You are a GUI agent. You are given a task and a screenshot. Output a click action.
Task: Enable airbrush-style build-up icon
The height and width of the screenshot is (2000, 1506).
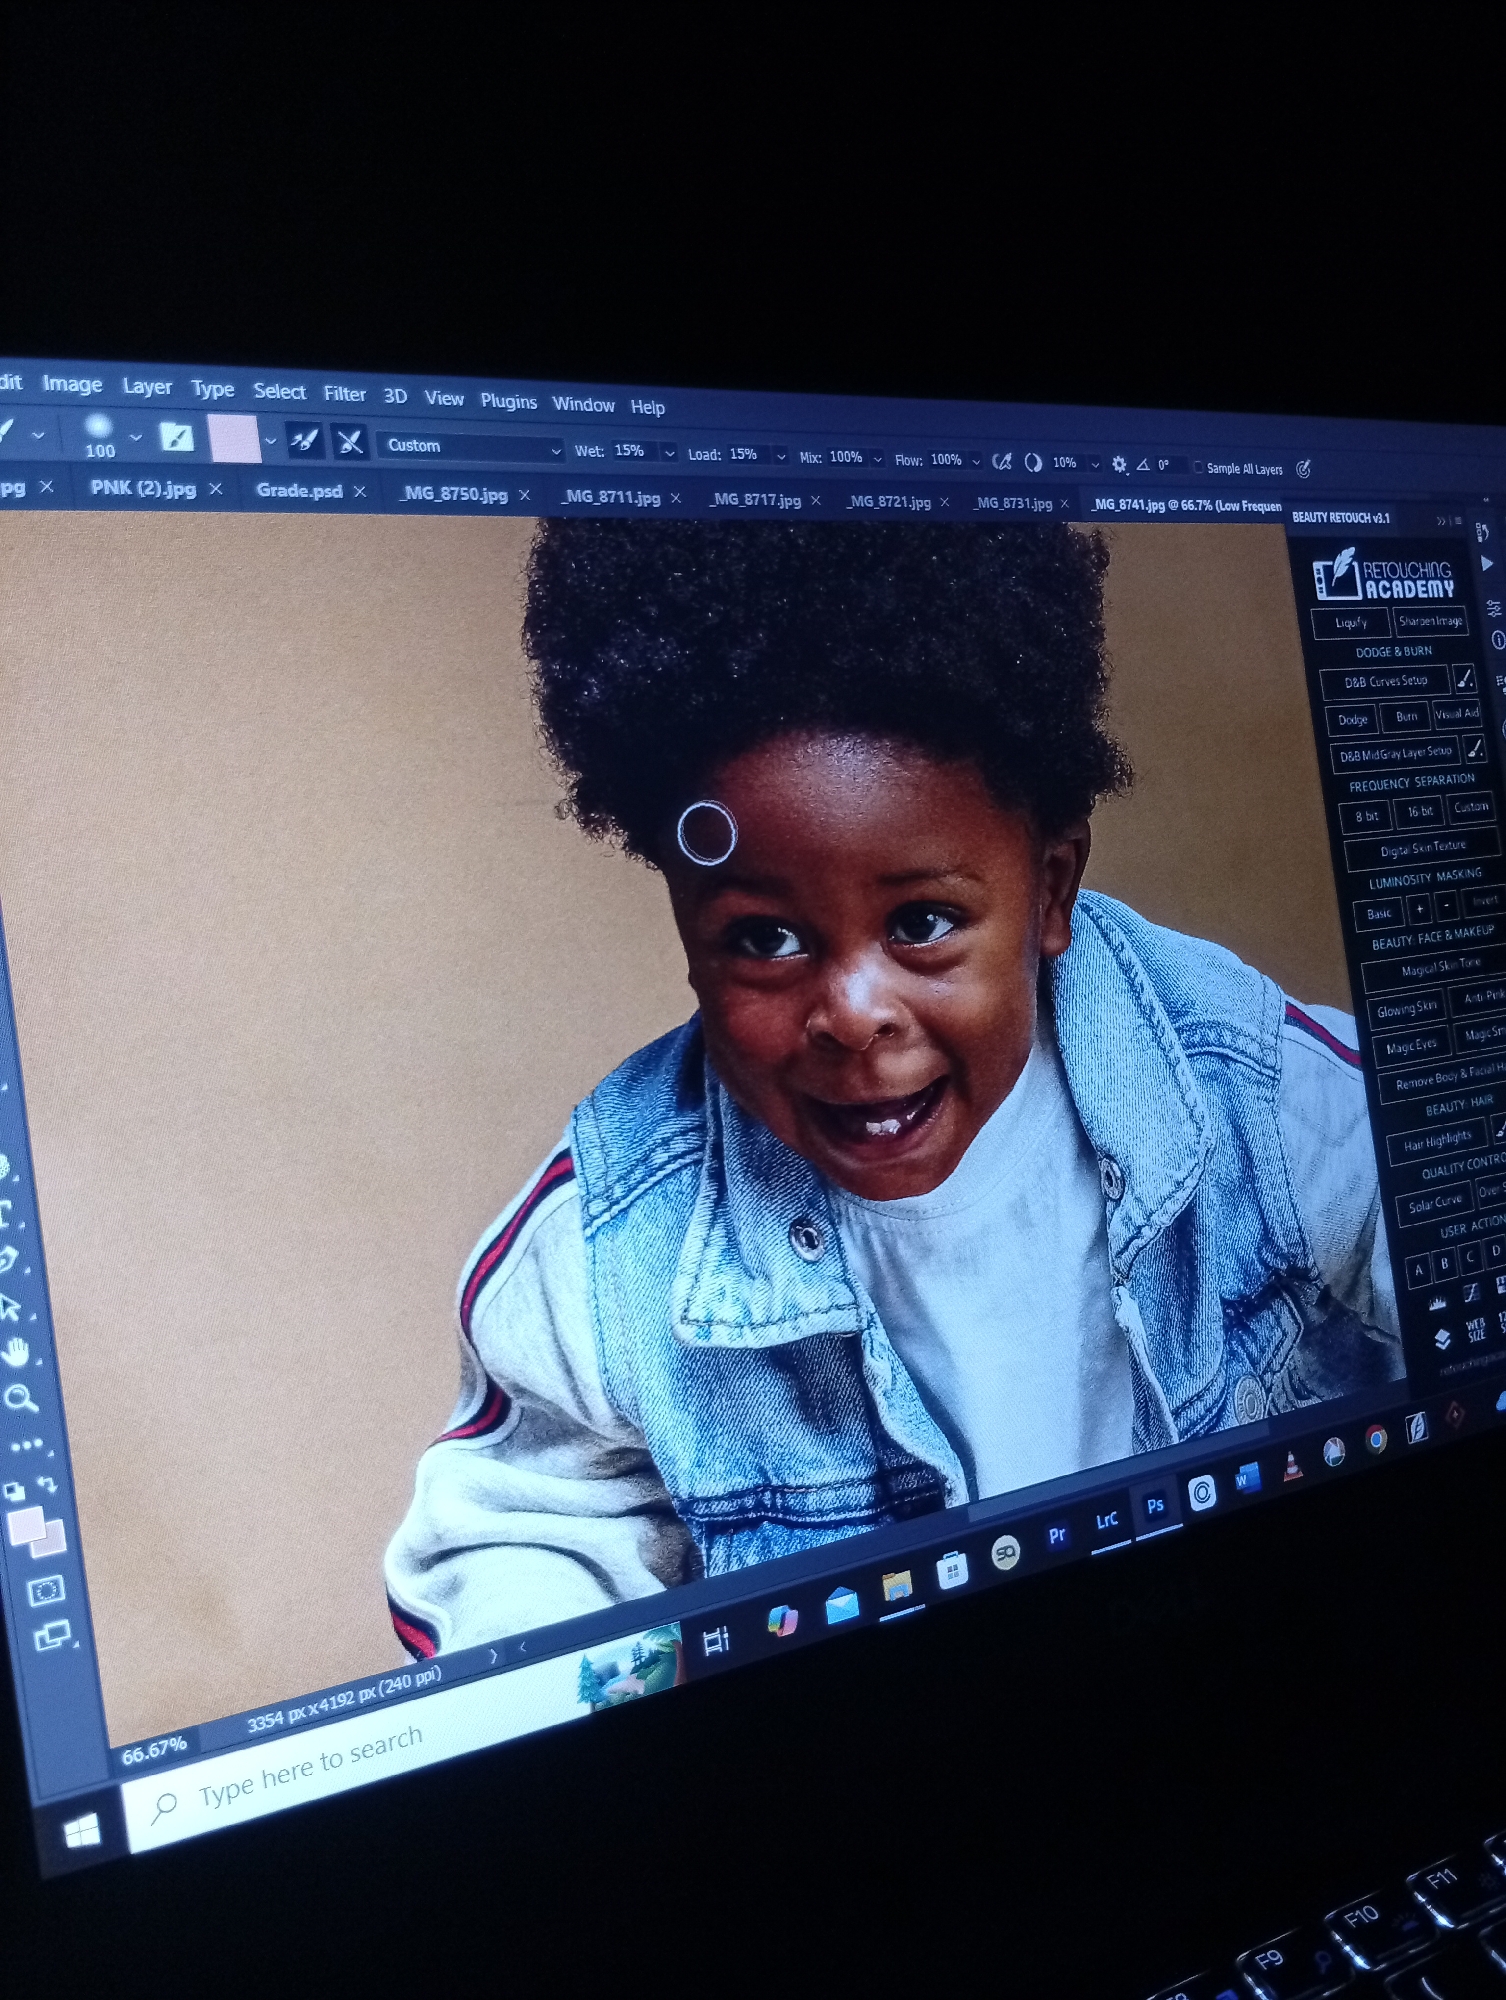pos(1002,461)
